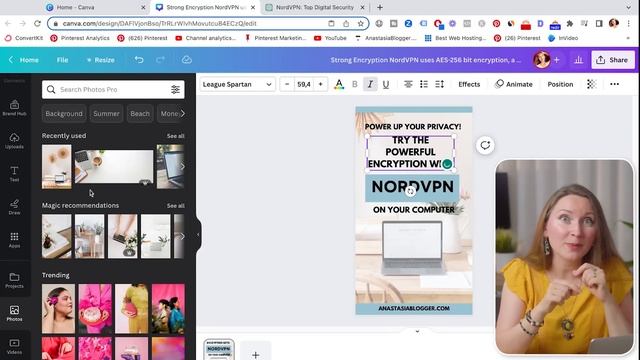640x360 pixels.
Task: Decrease font size with minus button
Action: click(287, 84)
